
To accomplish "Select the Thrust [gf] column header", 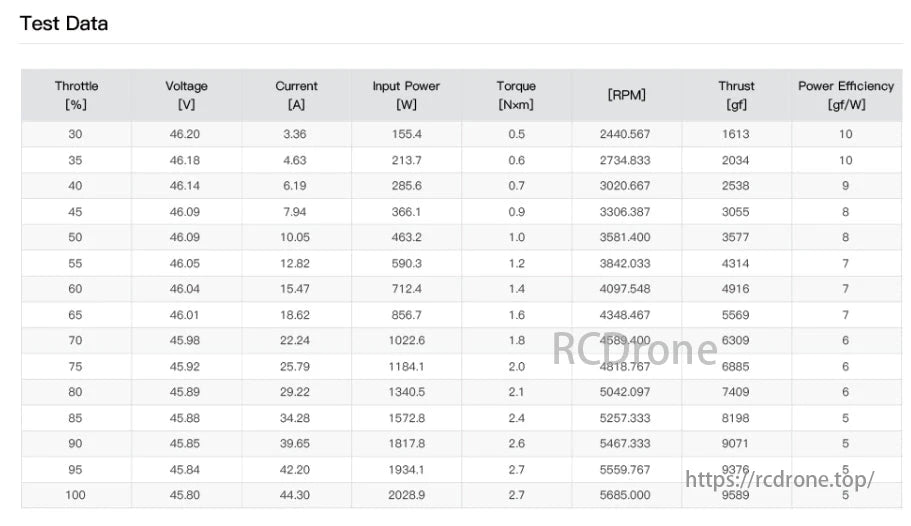I will point(736,95).
